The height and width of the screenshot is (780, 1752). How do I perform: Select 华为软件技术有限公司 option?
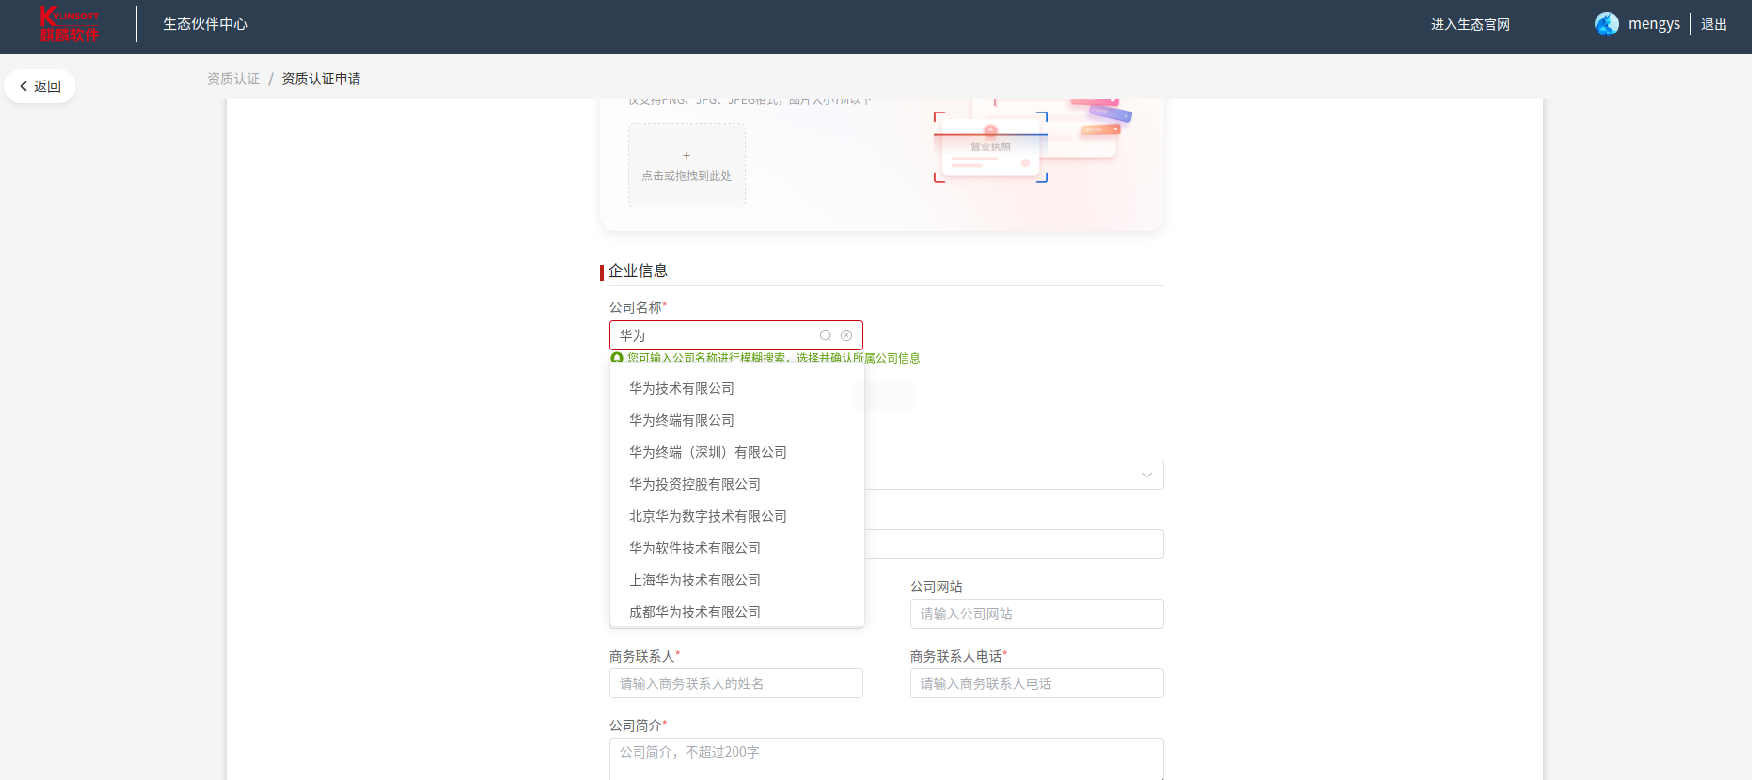pos(695,548)
